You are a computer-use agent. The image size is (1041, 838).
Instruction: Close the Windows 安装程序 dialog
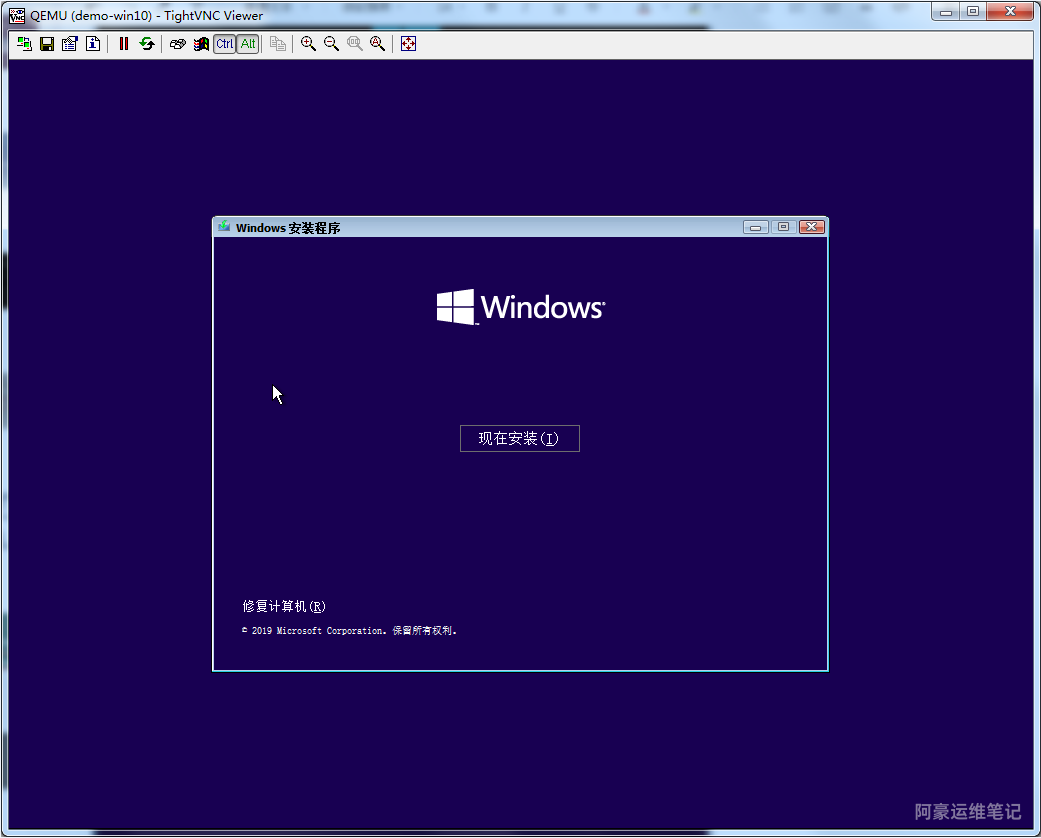pos(811,227)
